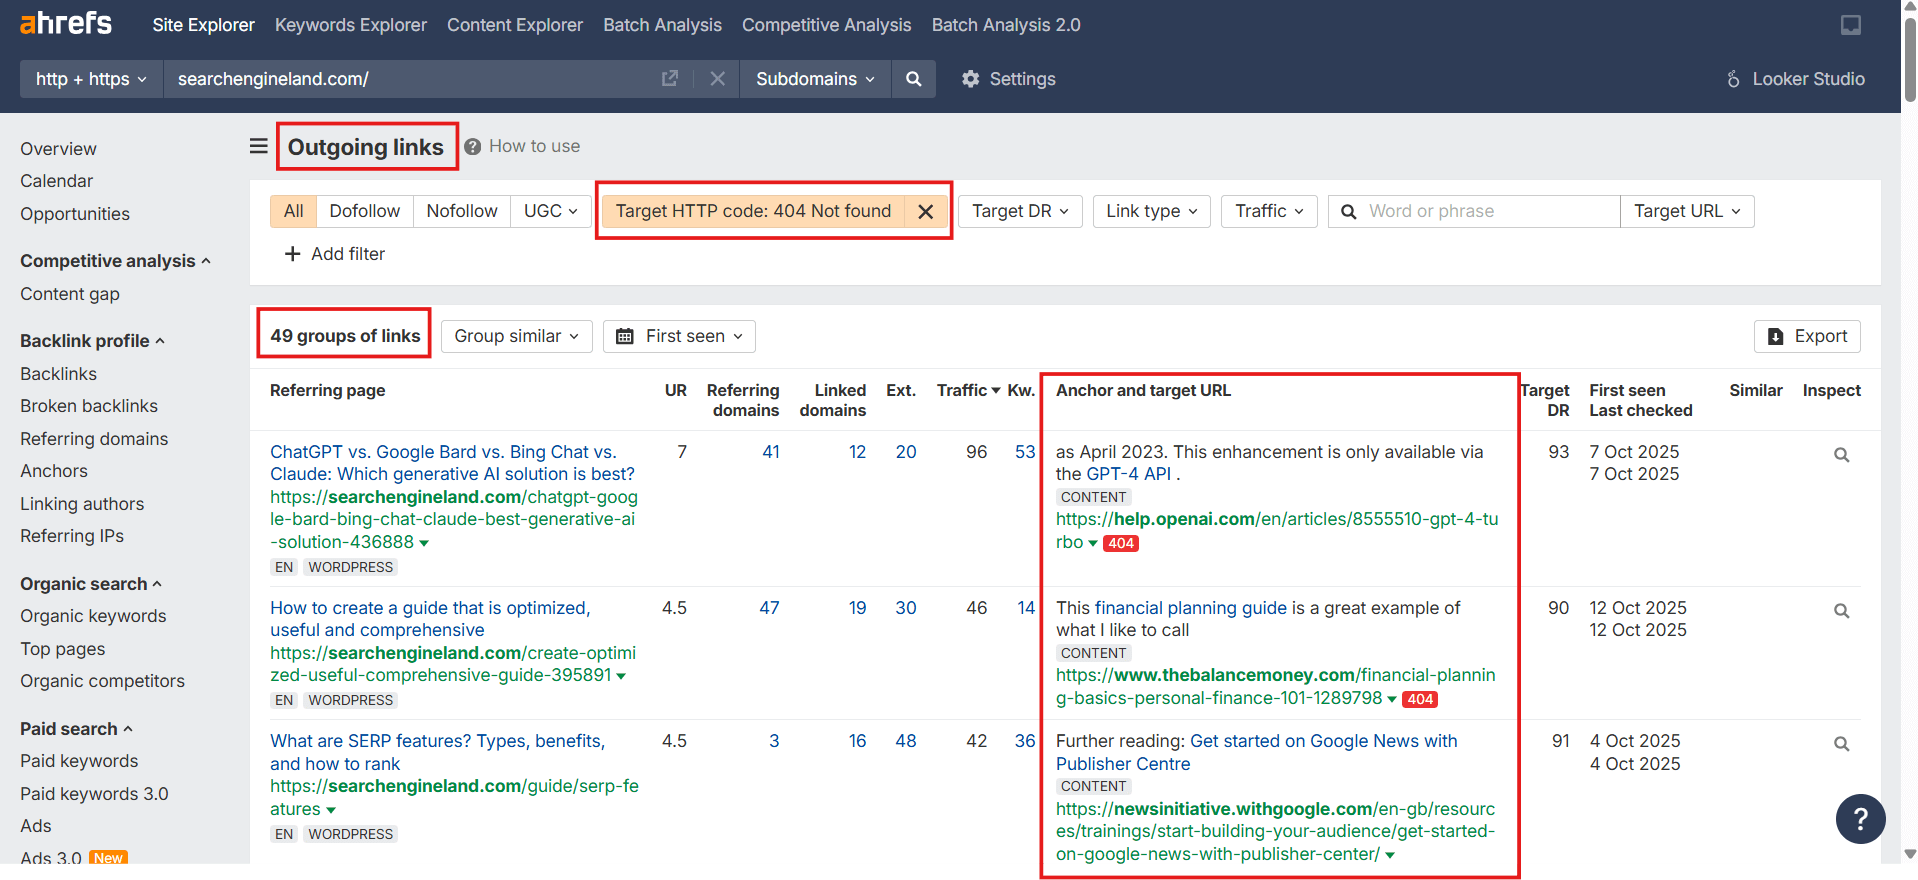
Task: Clear the searchengineland.com URL field
Action: click(717, 78)
